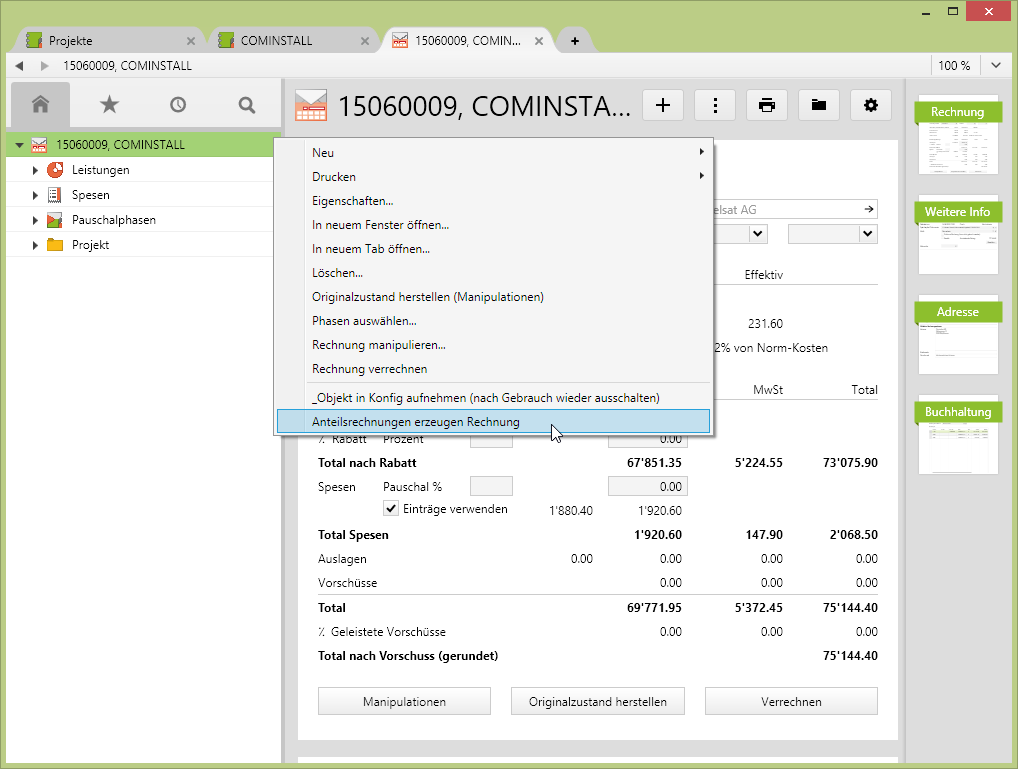
Task: Click the Pauschal % input field
Action: coord(491,487)
